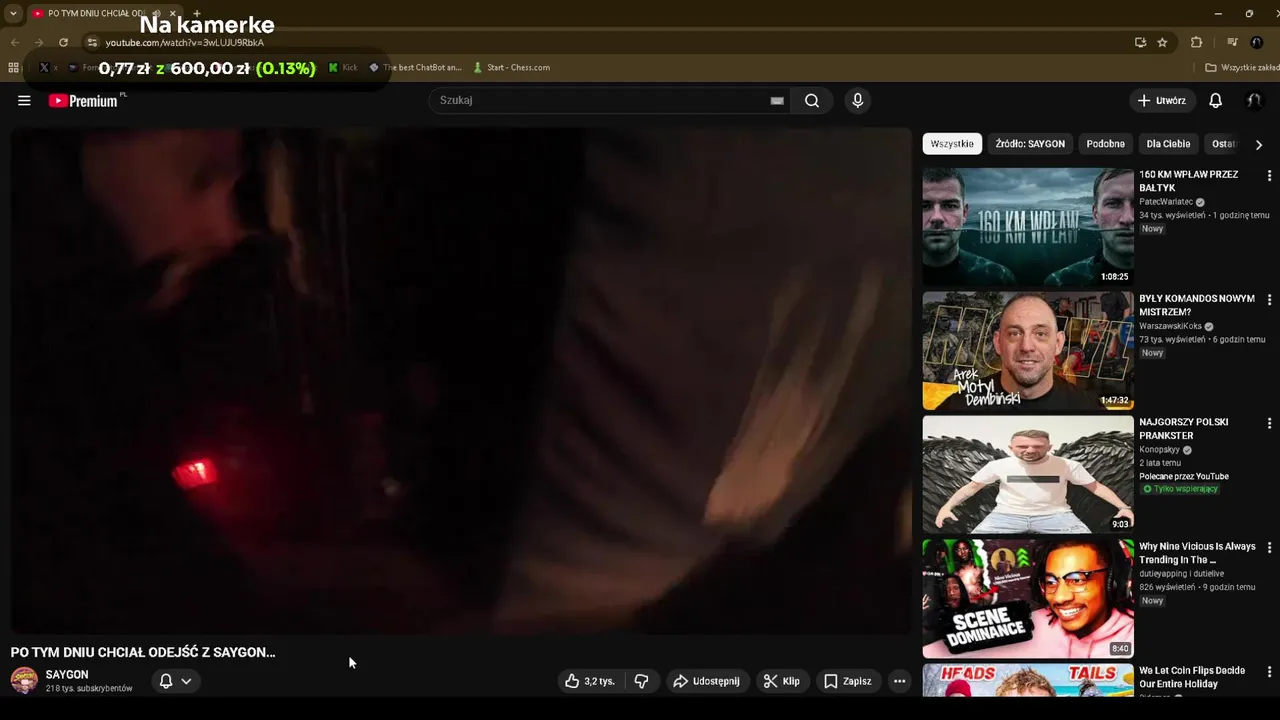Click the main video player
The image size is (1280, 720).
[x=461, y=380]
